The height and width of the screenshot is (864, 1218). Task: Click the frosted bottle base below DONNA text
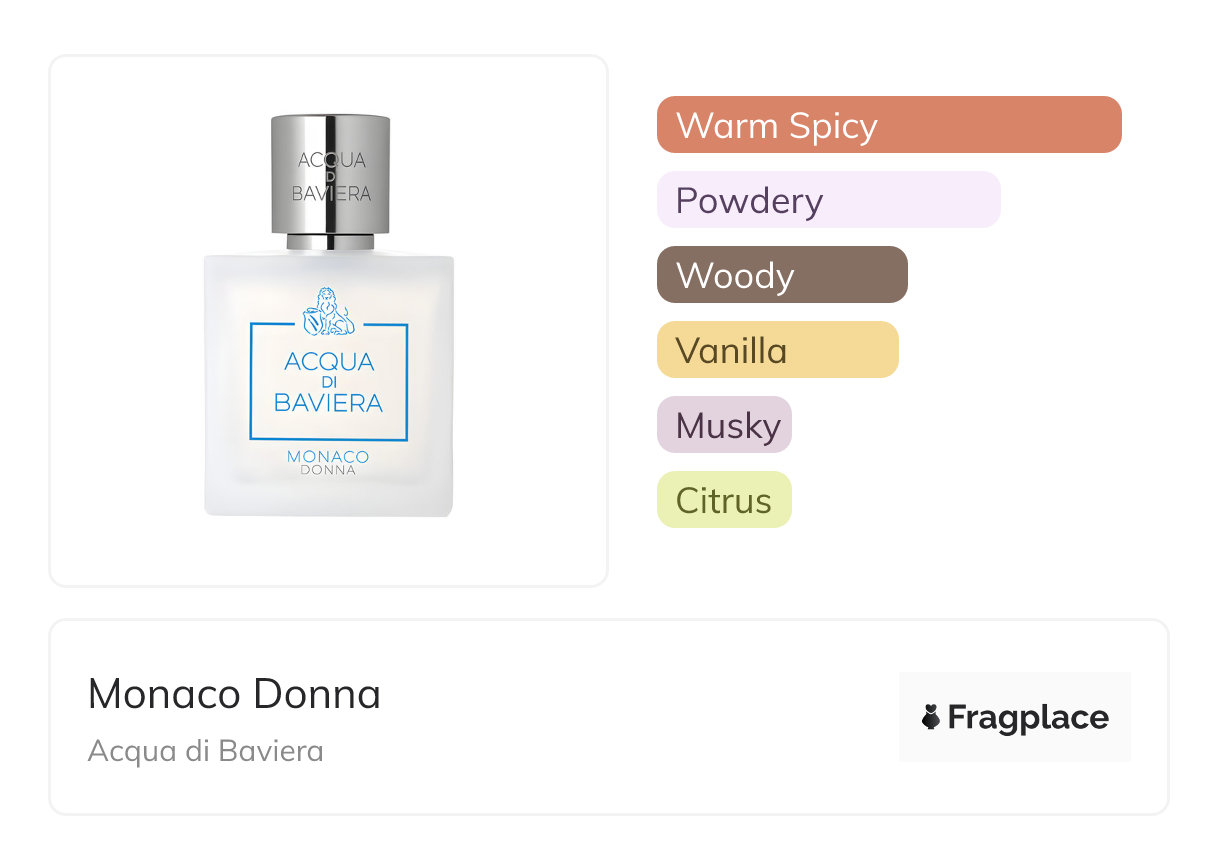tap(328, 497)
